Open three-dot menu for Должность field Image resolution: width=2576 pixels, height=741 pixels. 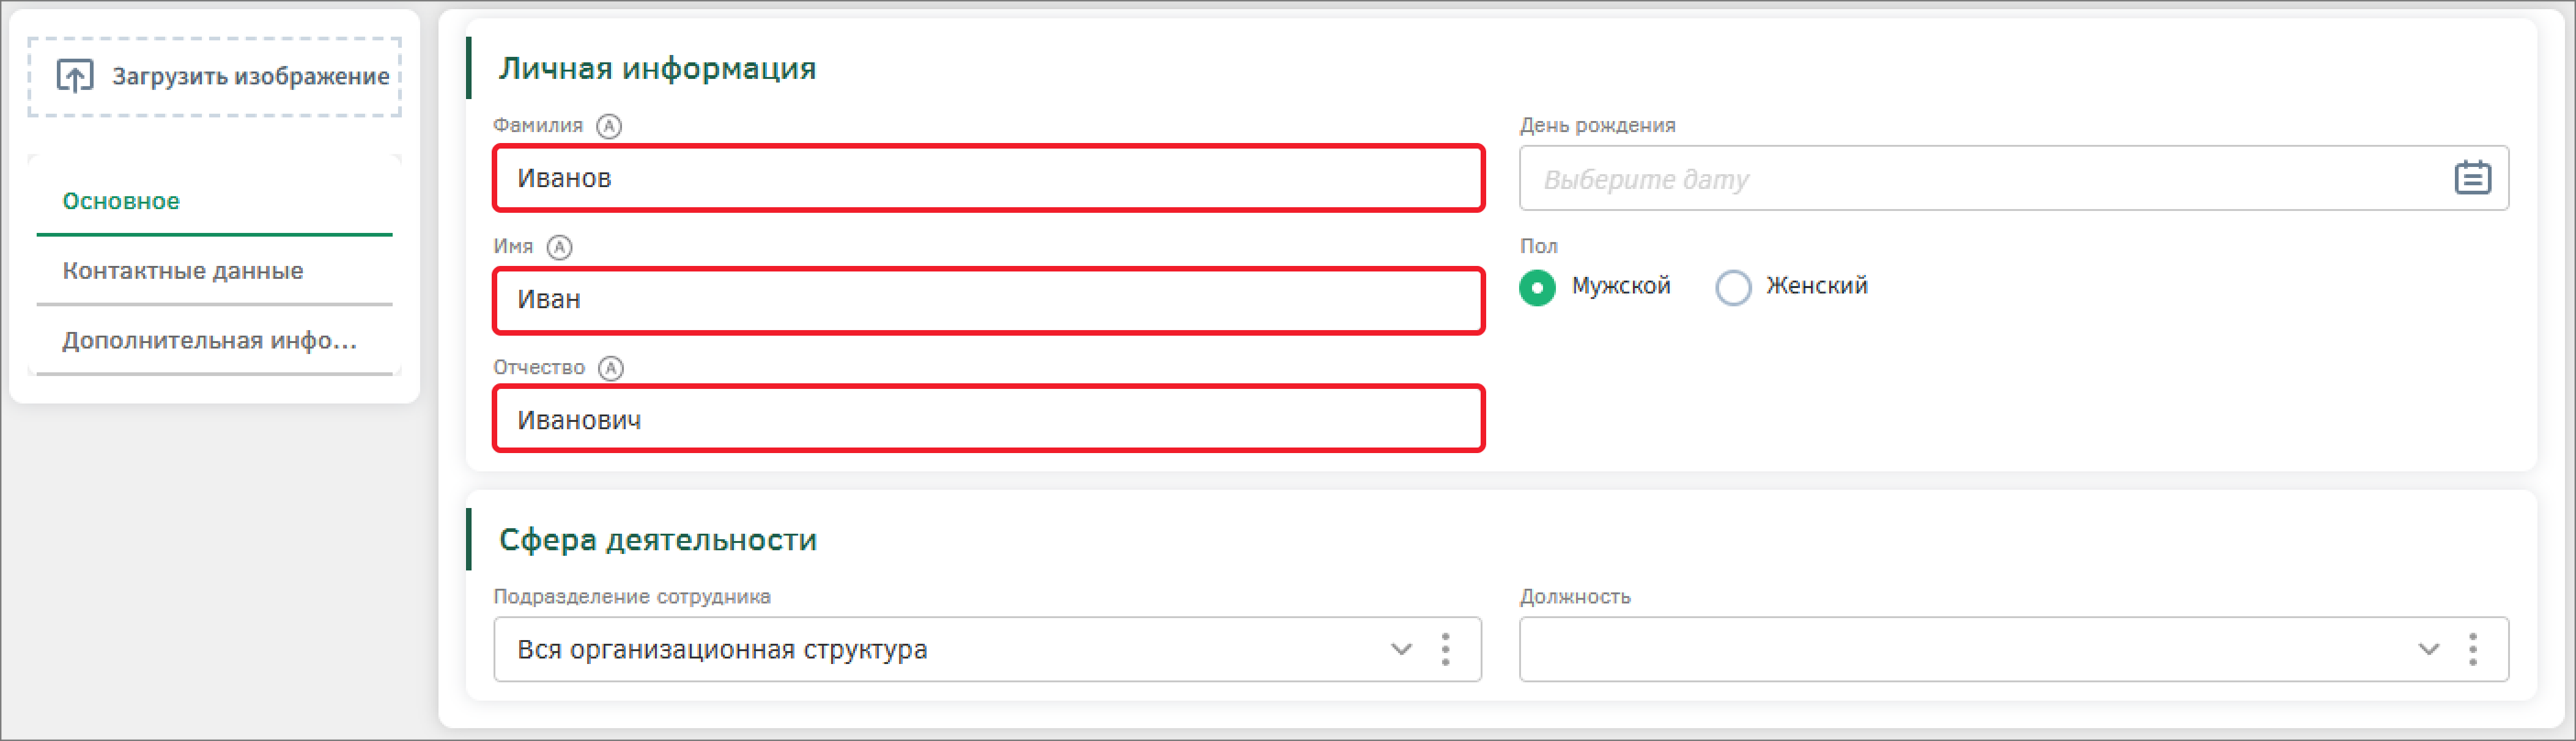click(x=2472, y=649)
